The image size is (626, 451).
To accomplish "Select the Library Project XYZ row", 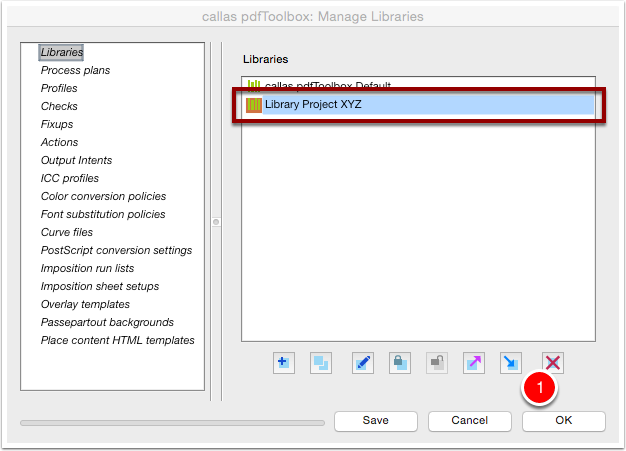I will point(418,105).
